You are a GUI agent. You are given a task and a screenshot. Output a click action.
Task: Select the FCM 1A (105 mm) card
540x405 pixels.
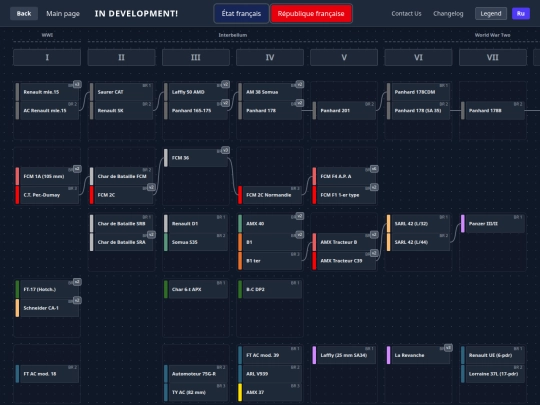47,176
